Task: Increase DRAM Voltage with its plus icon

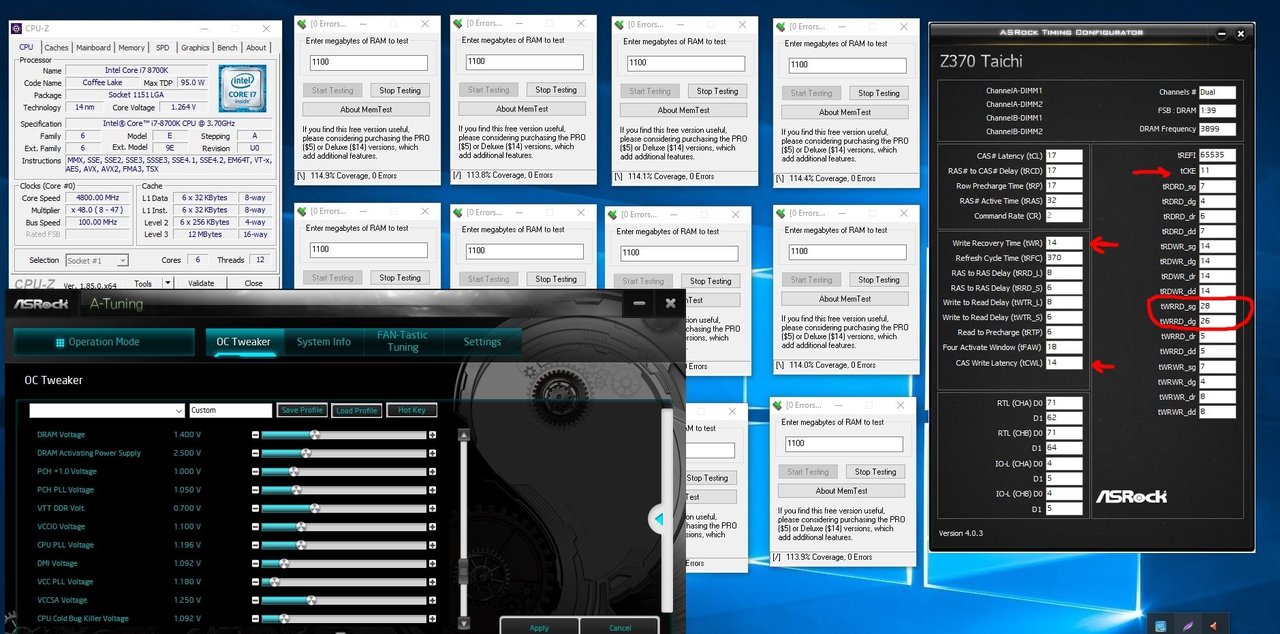Action: 432,435
